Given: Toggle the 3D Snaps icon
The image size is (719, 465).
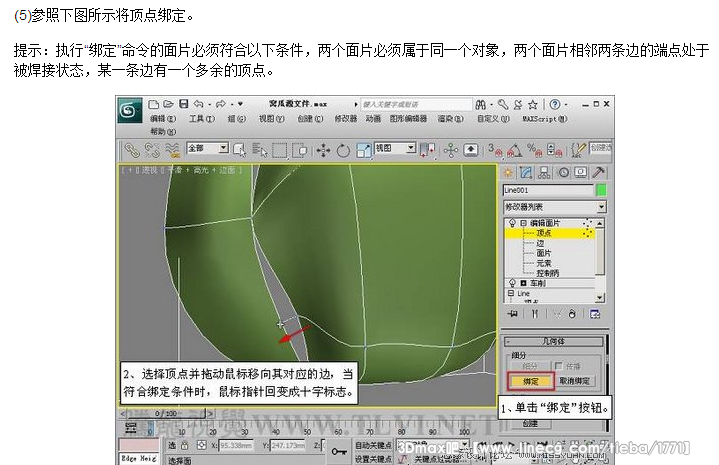Looking at the screenshot, I should 495,150.
